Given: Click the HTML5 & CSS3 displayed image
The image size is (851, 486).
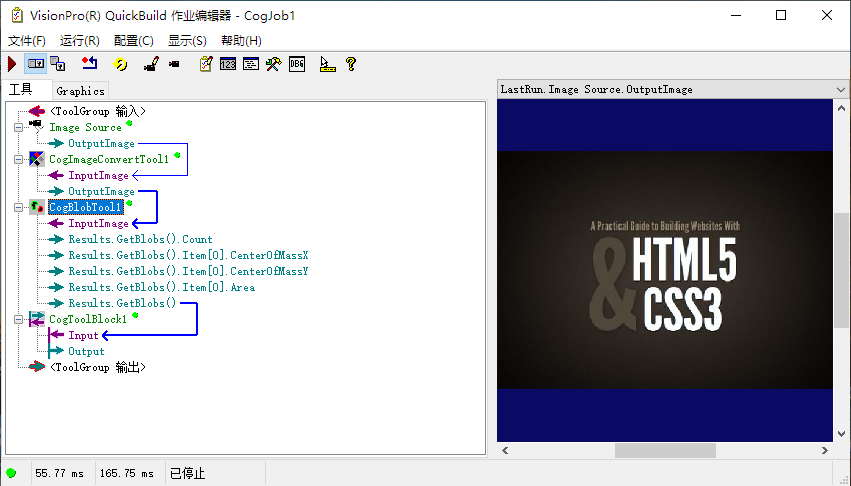Looking at the screenshot, I should 665,270.
